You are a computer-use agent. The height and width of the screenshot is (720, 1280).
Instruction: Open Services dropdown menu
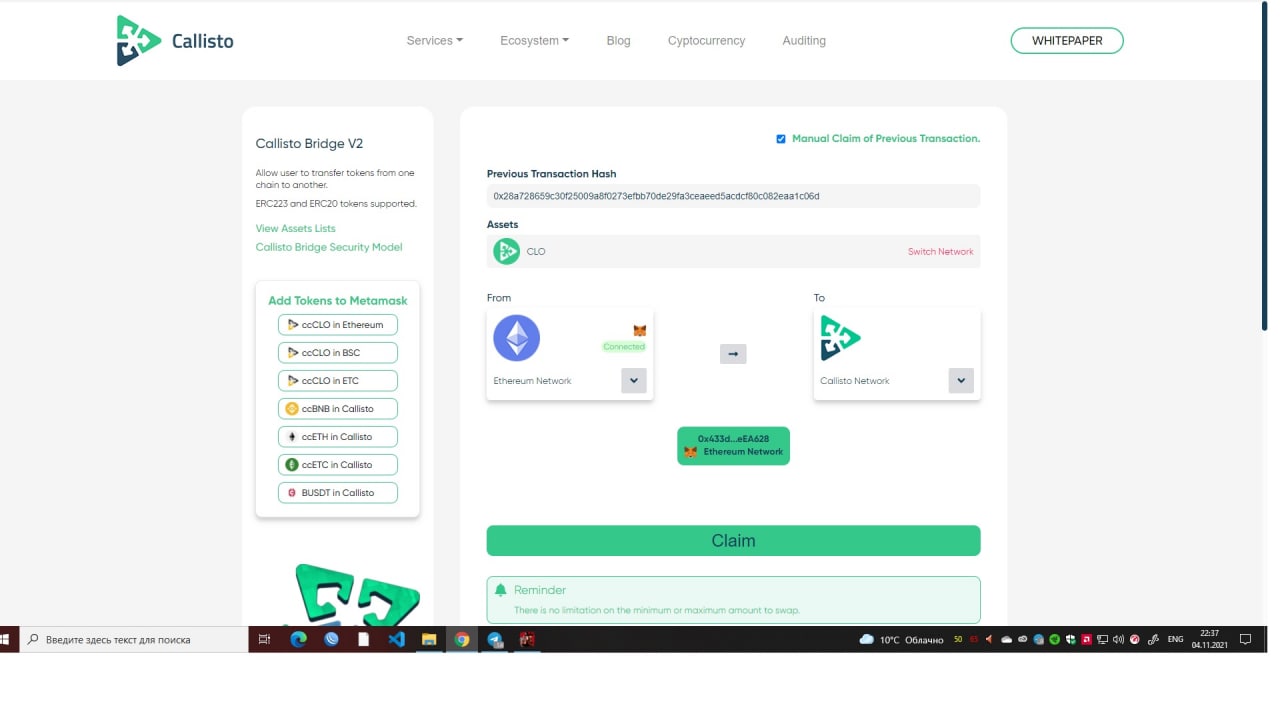pos(435,41)
